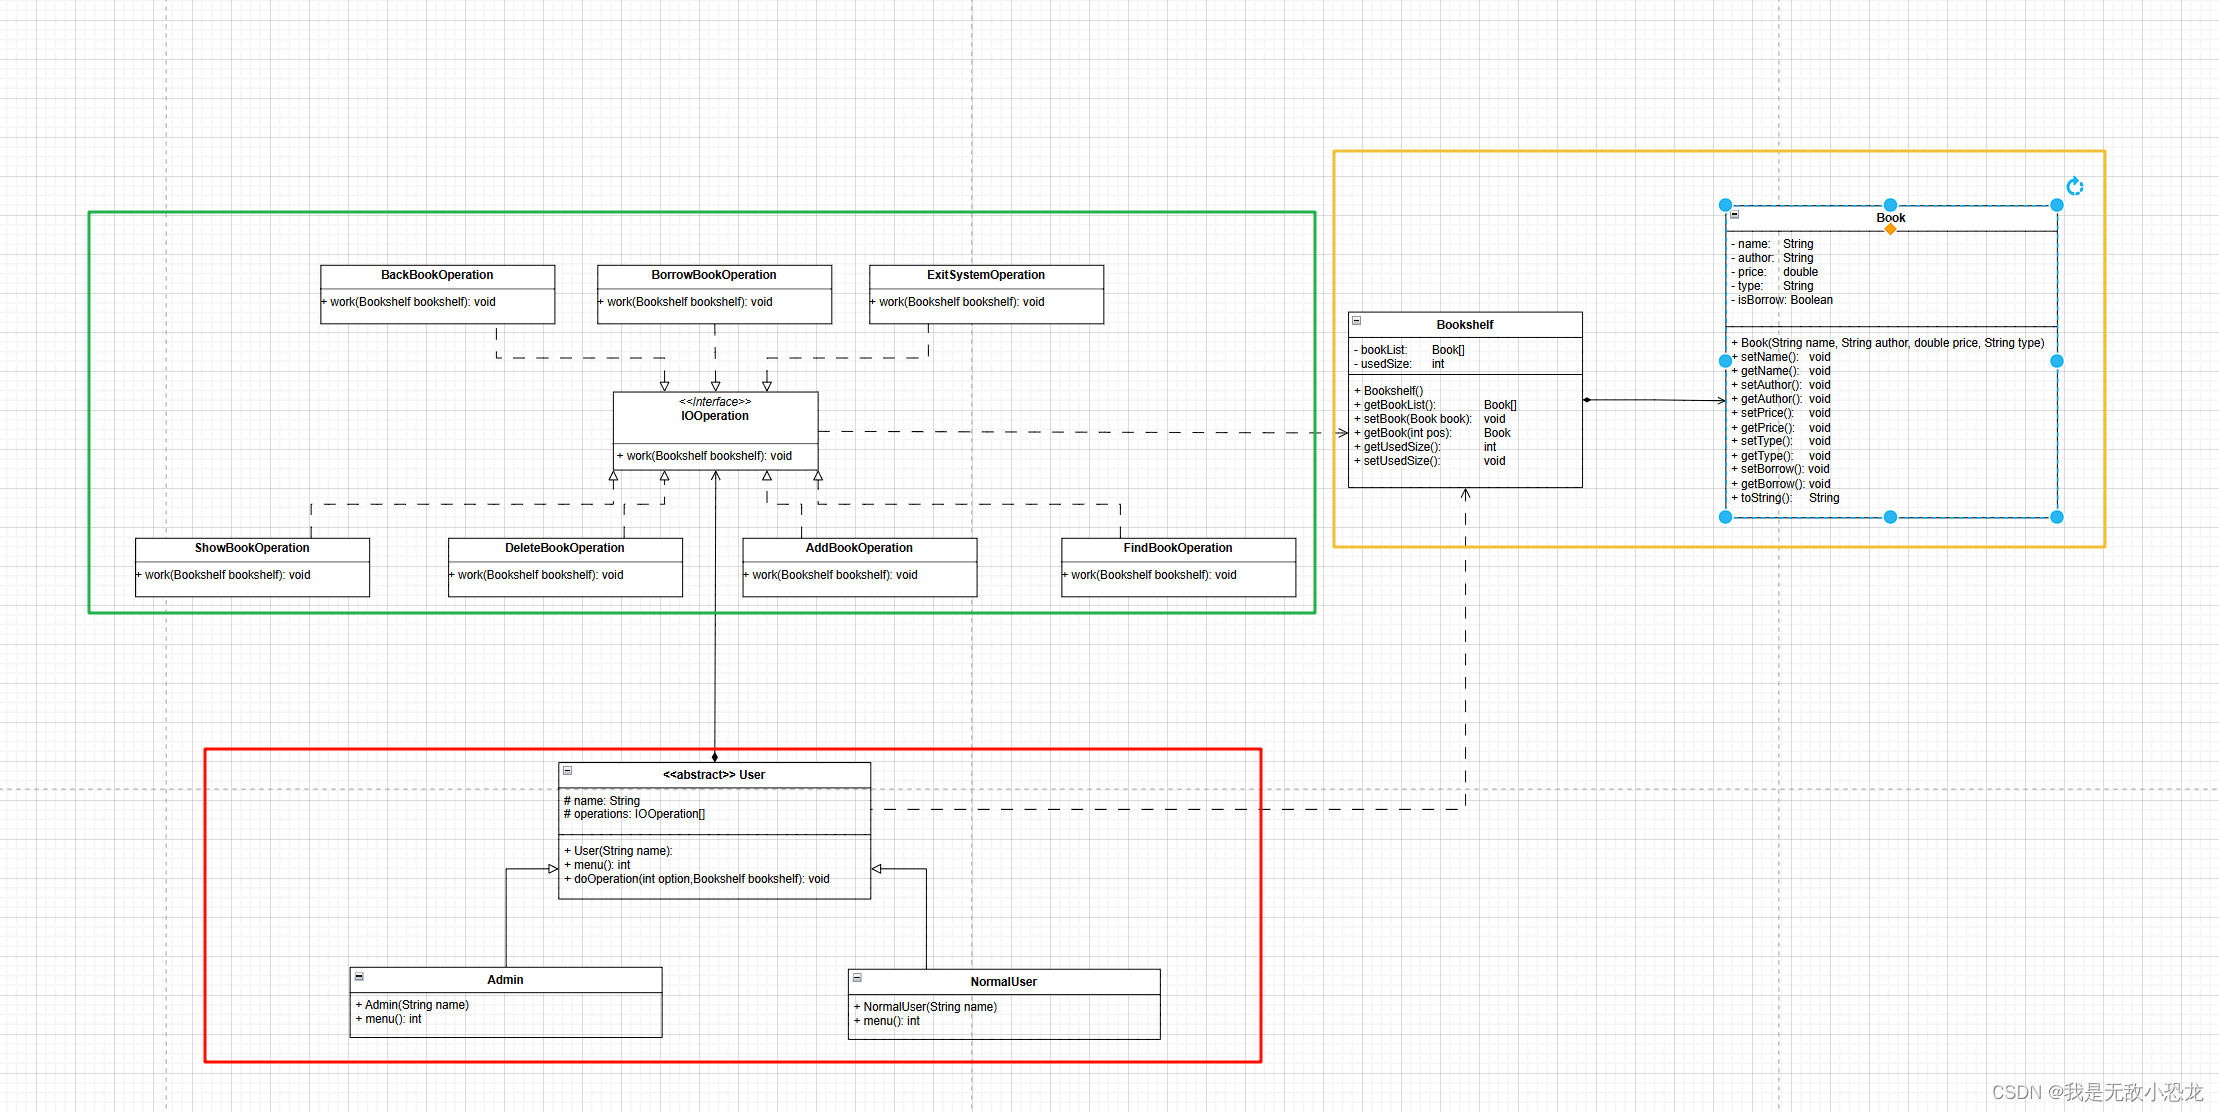Select the FindBookOperation class header
This screenshot has height=1112, width=2219.
point(1178,548)
